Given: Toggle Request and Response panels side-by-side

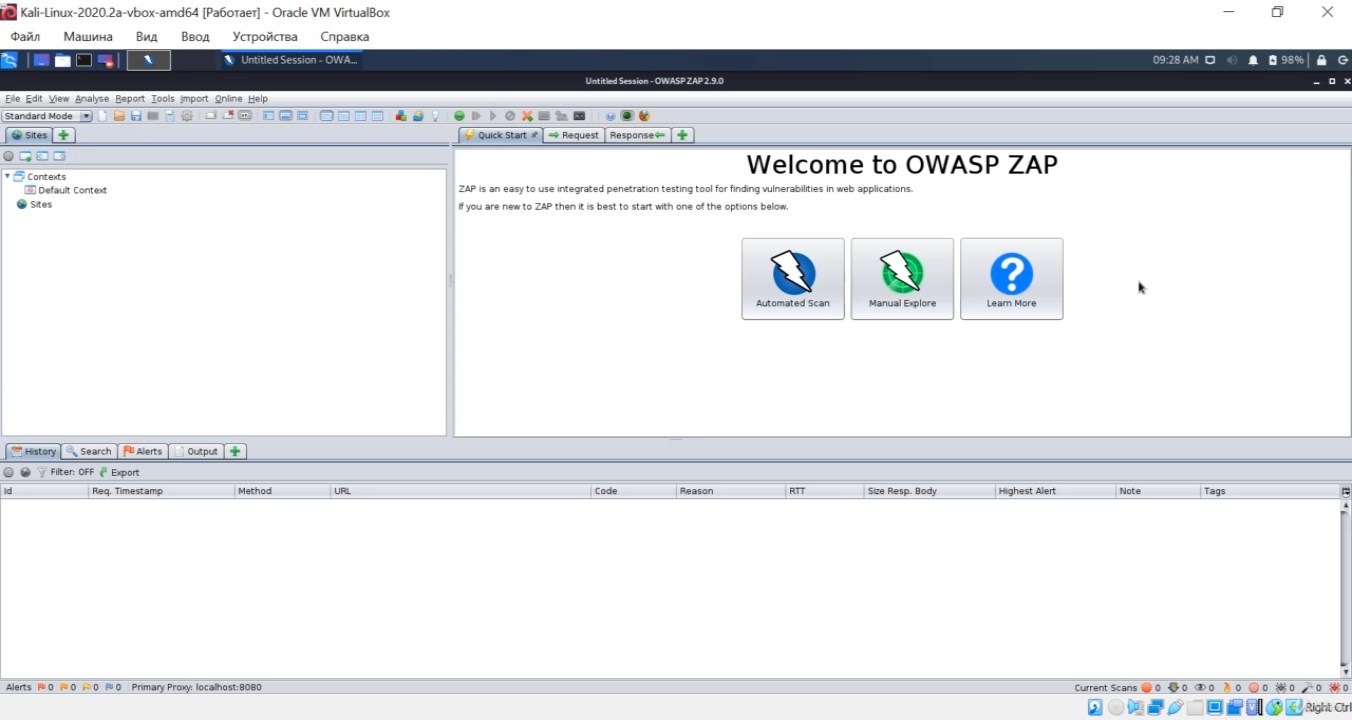Looking at the screenshot, I should 361,116.
